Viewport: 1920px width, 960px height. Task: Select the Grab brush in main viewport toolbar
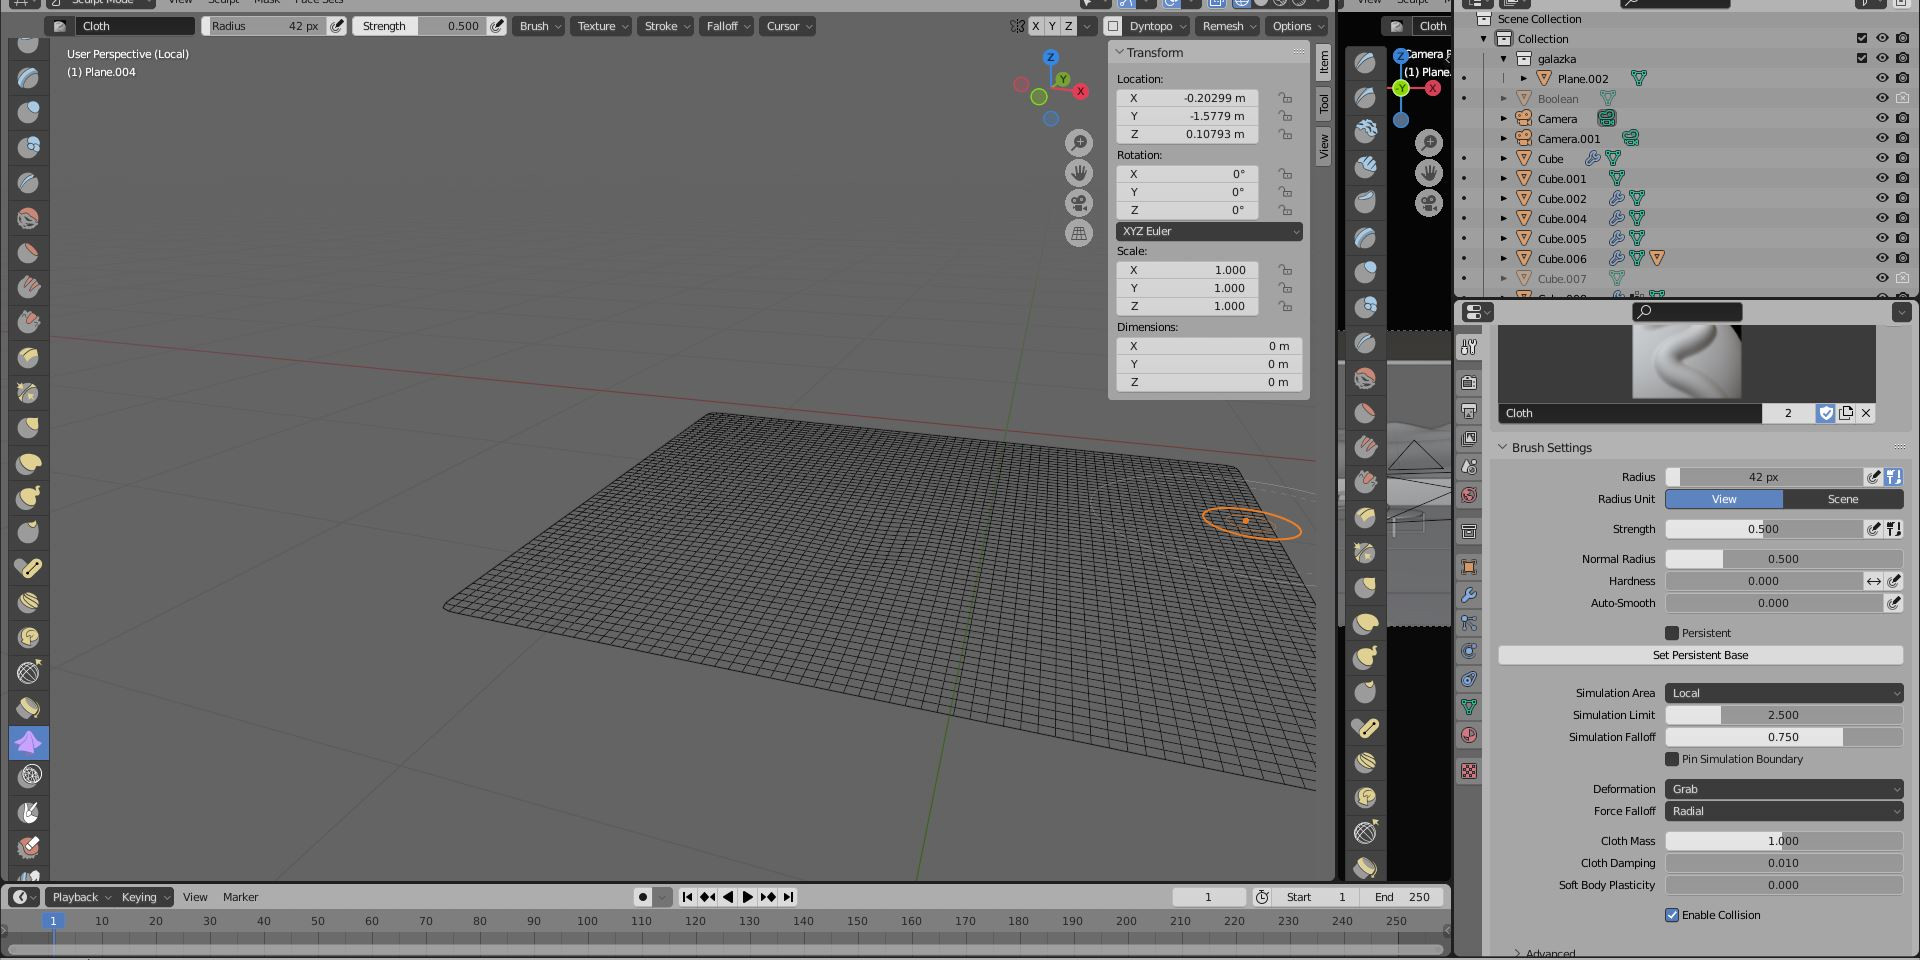pos(29,428)
